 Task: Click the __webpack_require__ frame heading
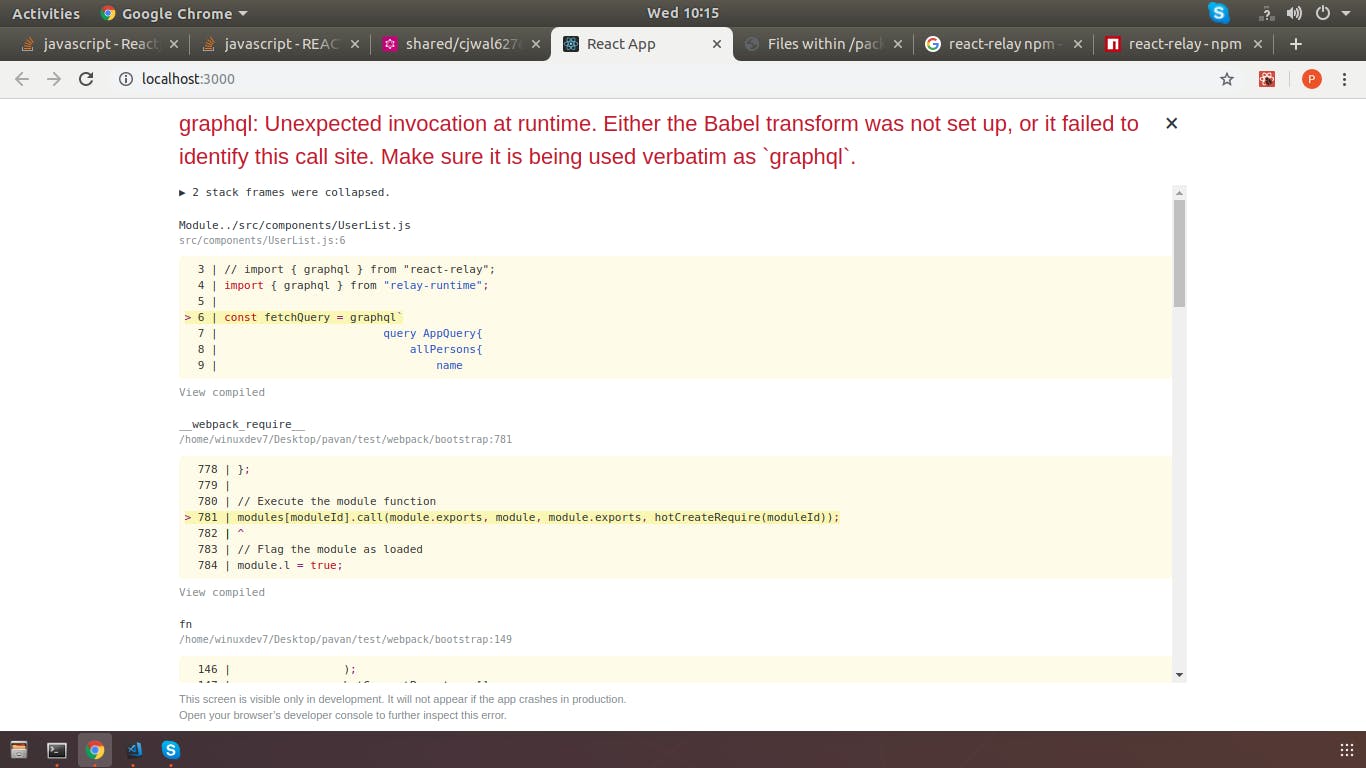click(x=241, y=424)
